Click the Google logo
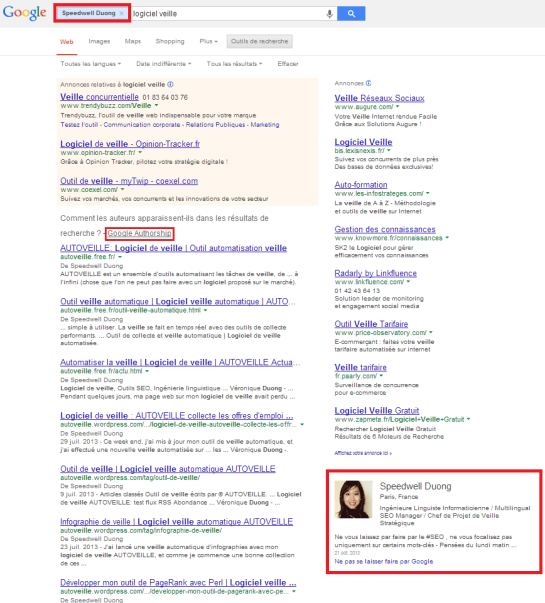545x603 pixels. coord(25,13)
